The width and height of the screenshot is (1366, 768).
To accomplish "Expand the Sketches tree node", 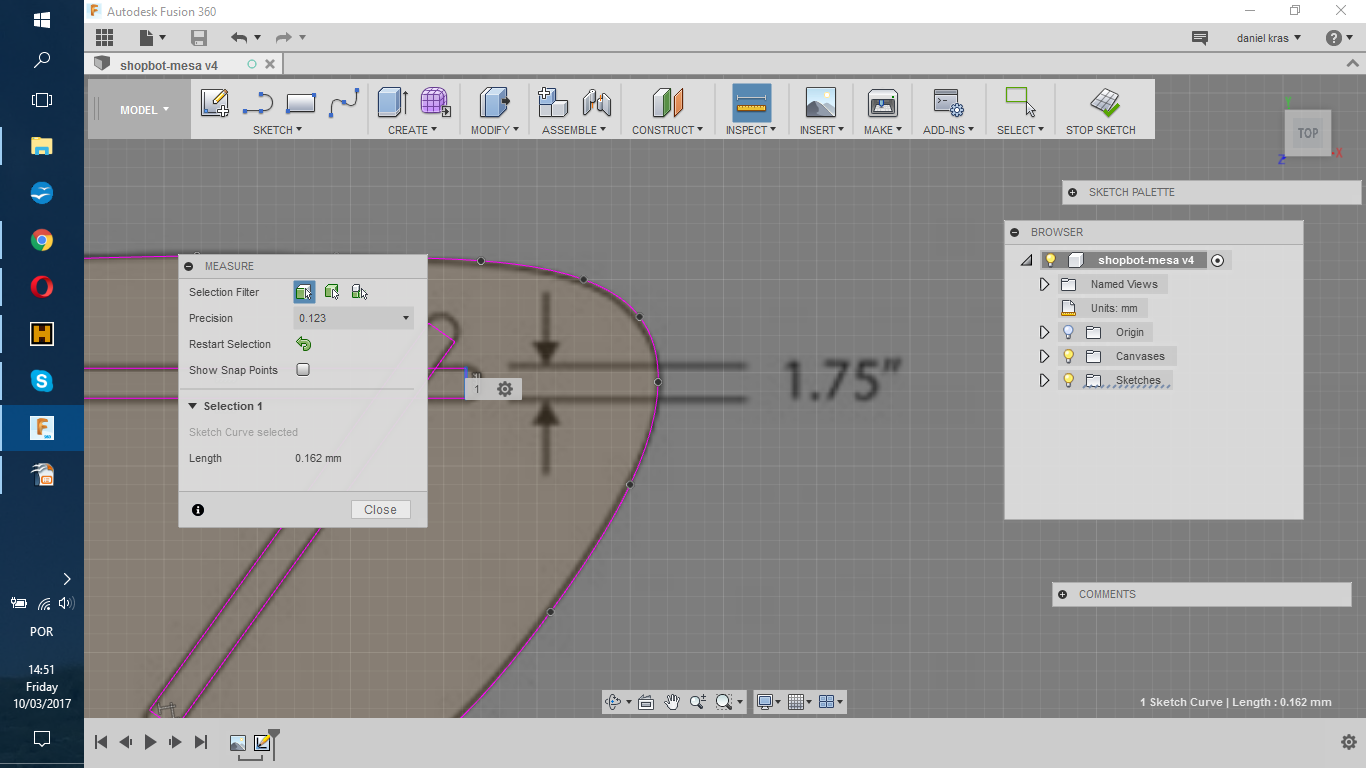I will coord(1045,380).
